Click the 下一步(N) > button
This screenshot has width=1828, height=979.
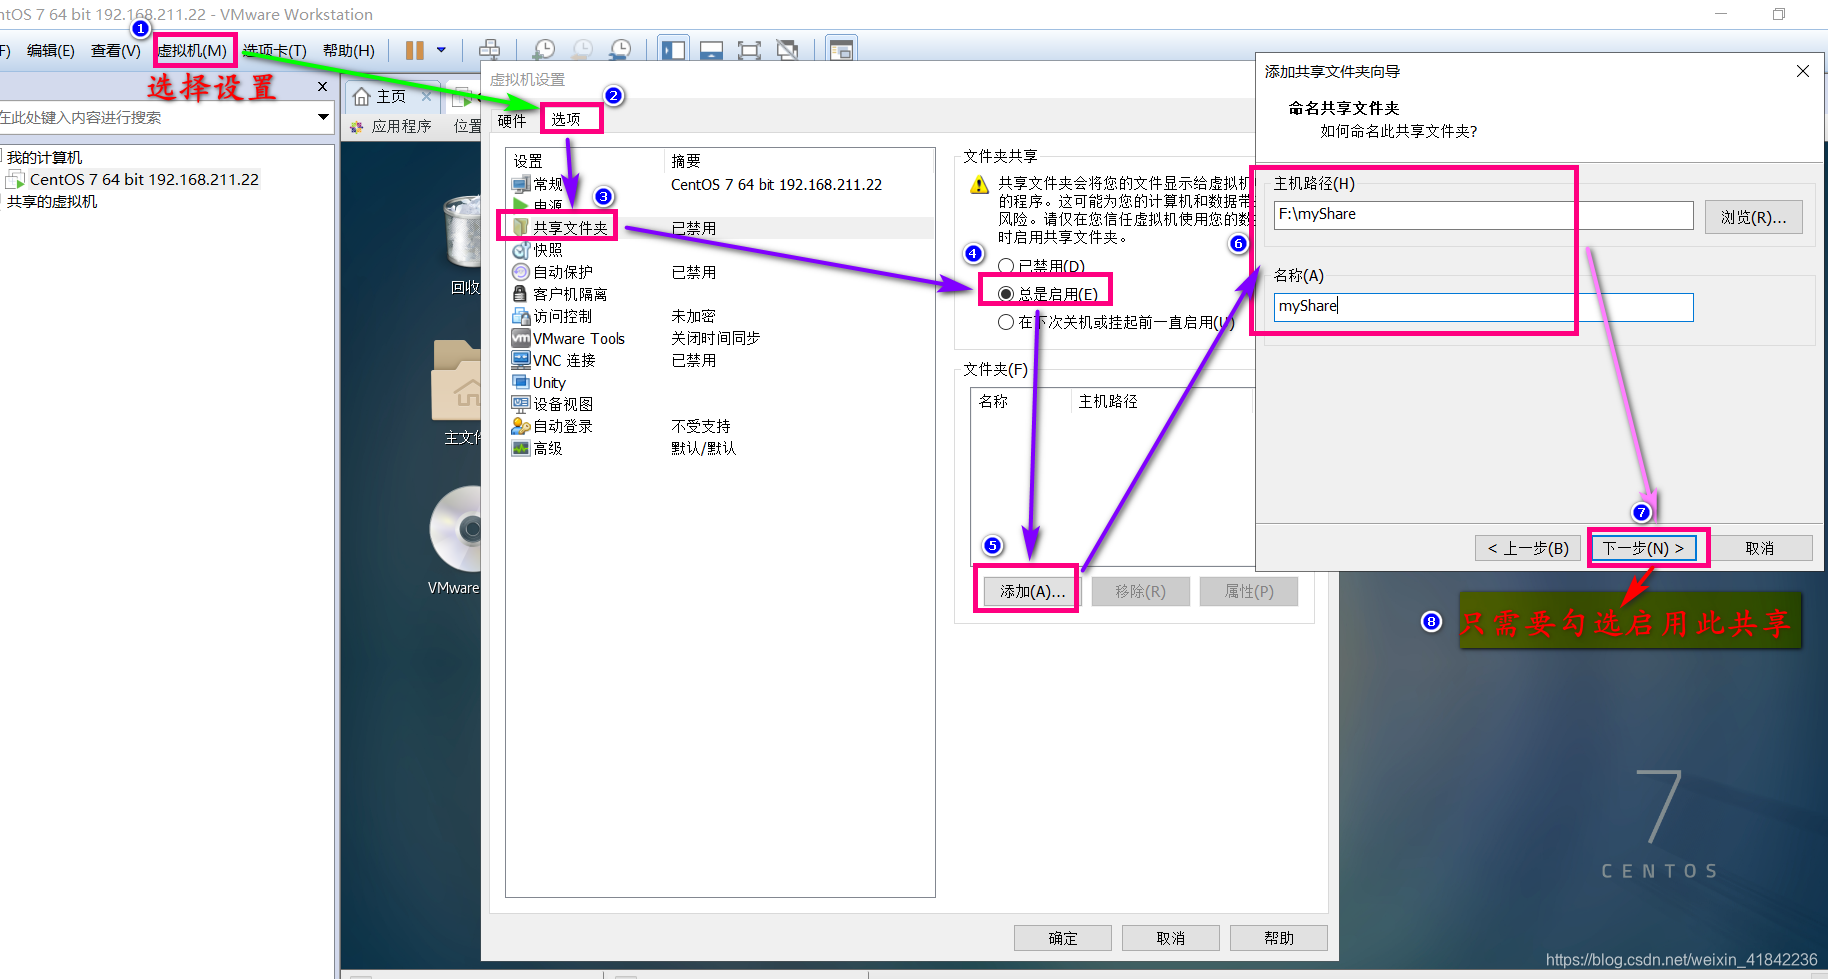pos(1643,548)
